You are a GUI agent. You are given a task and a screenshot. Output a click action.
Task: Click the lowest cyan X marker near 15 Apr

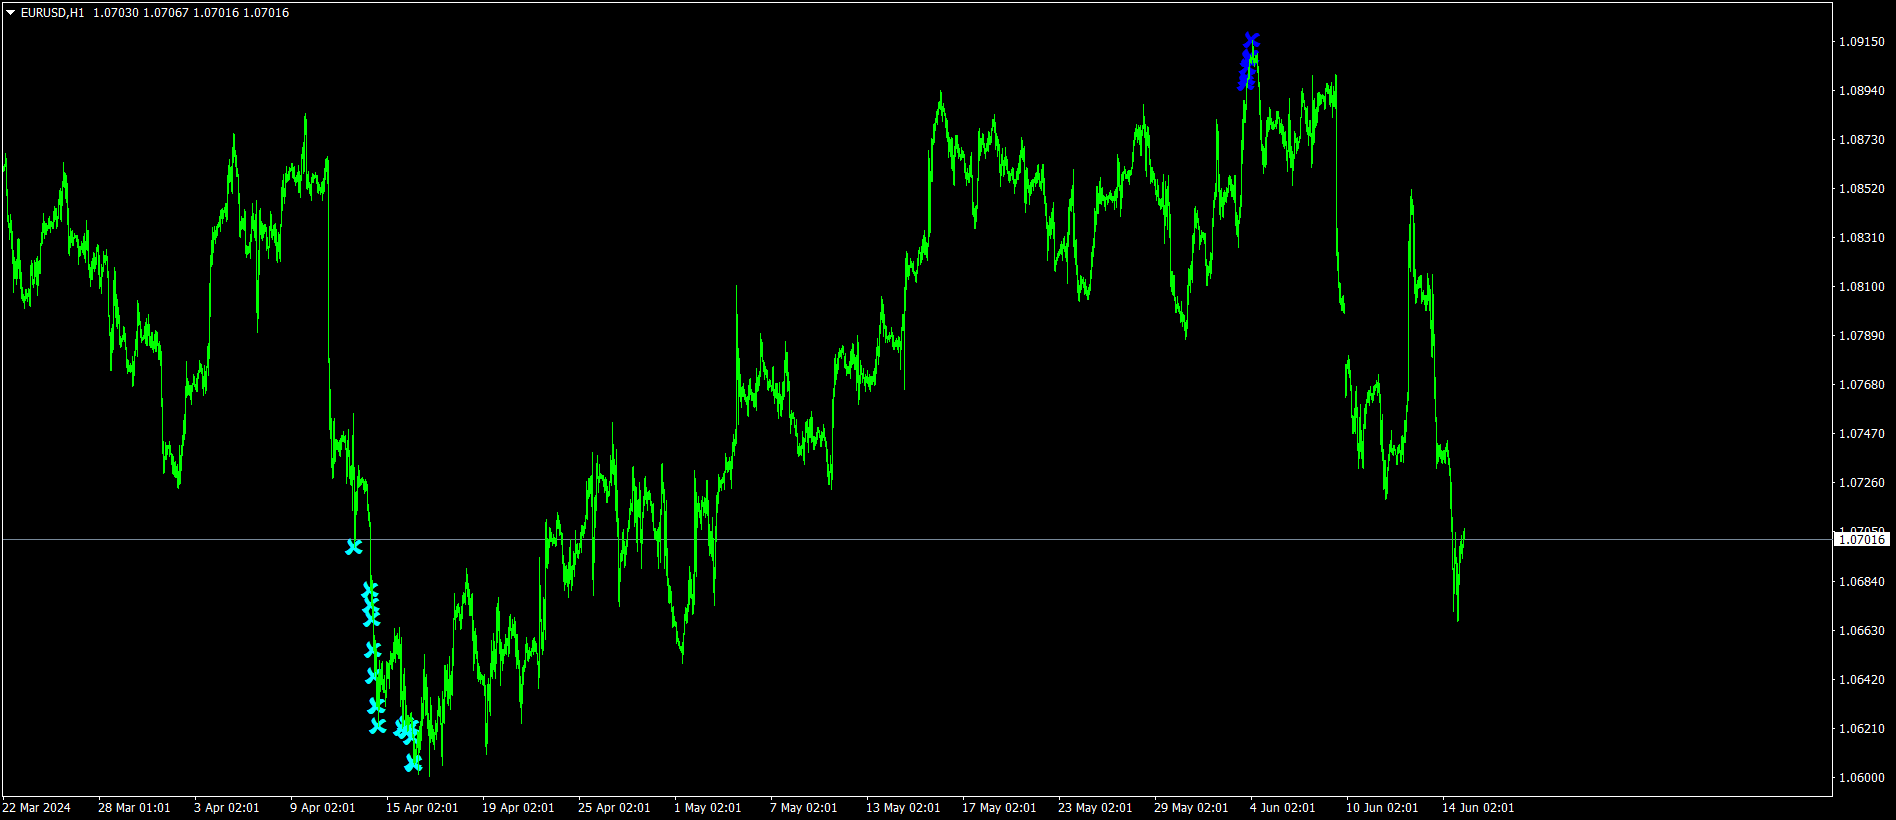pos(413,764)
